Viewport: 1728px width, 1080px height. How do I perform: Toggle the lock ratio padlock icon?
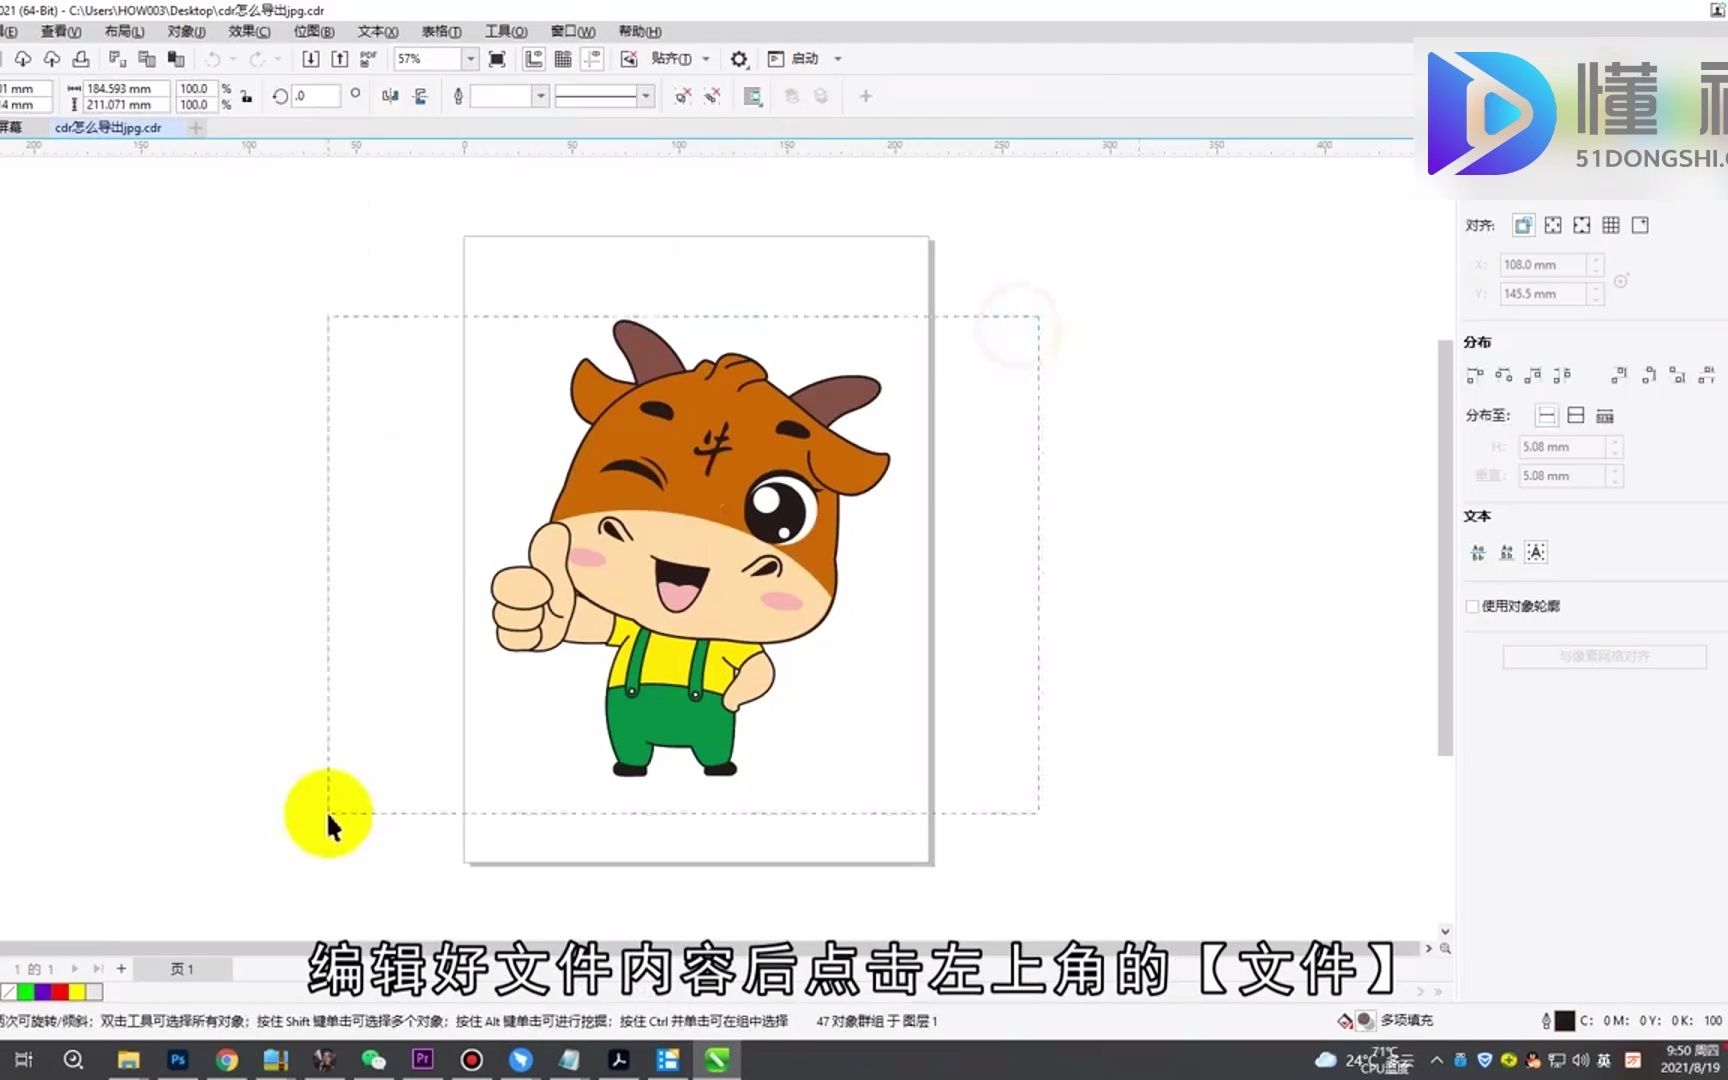(x=246, y=97)
